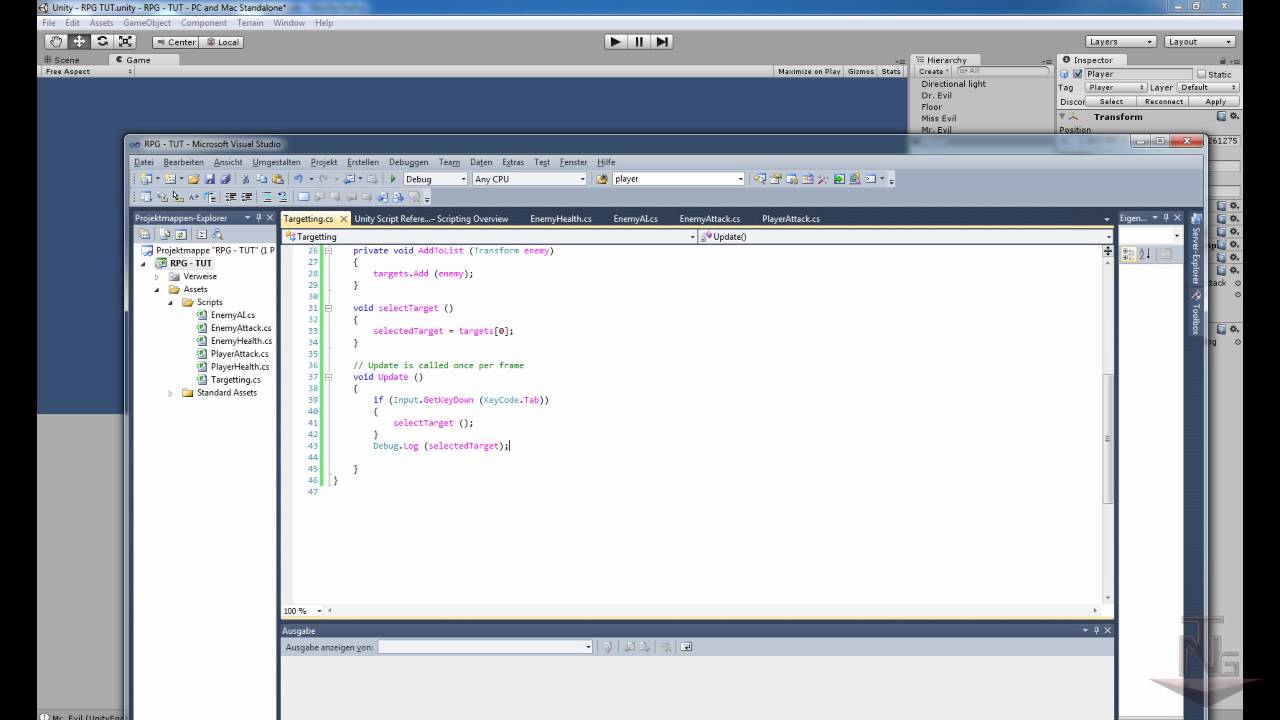Open PlayerHealth.cs in Solution Explorer

(x=240, y=367)
